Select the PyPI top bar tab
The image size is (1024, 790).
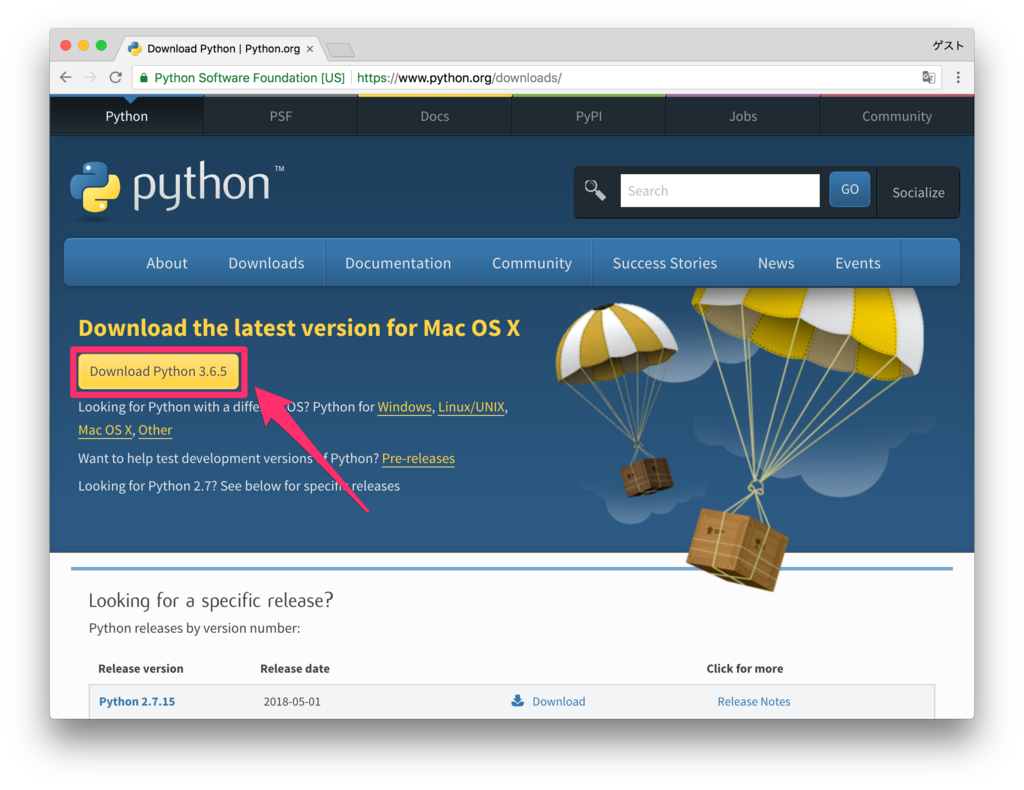(x=589, y=116)
